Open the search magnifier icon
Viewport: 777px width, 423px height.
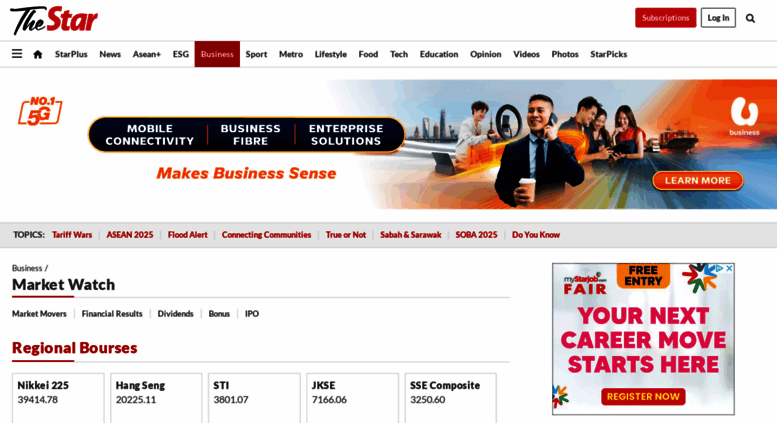click(x=750, y=18)
